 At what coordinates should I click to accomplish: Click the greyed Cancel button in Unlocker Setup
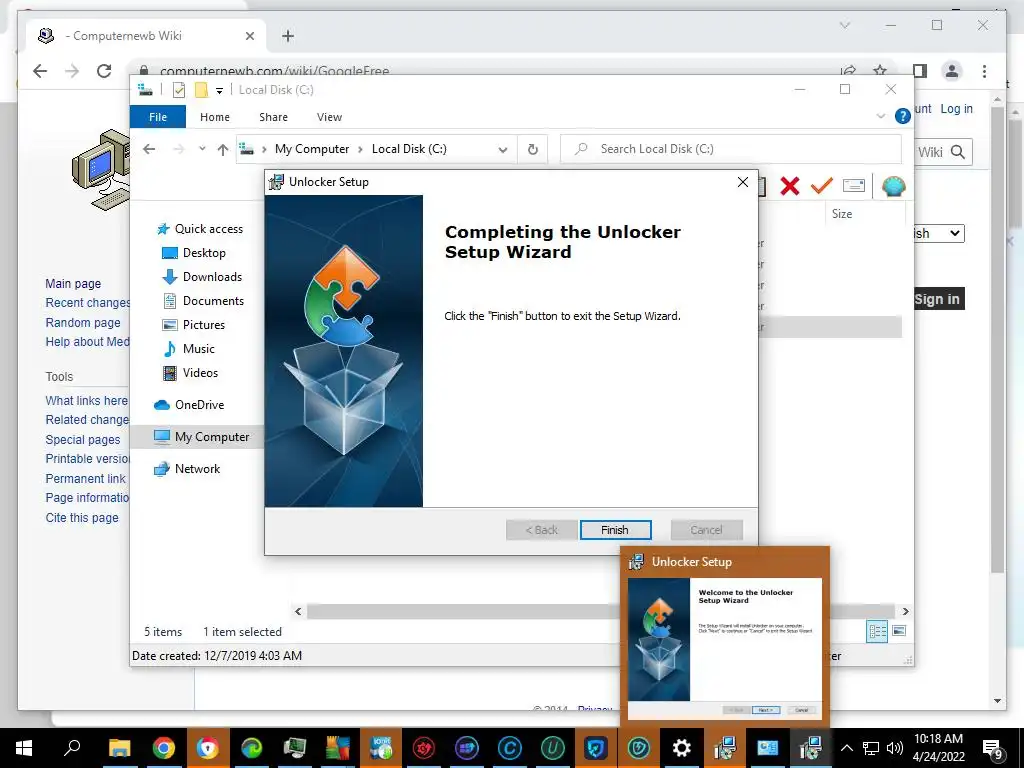click(x=707, y=530)
